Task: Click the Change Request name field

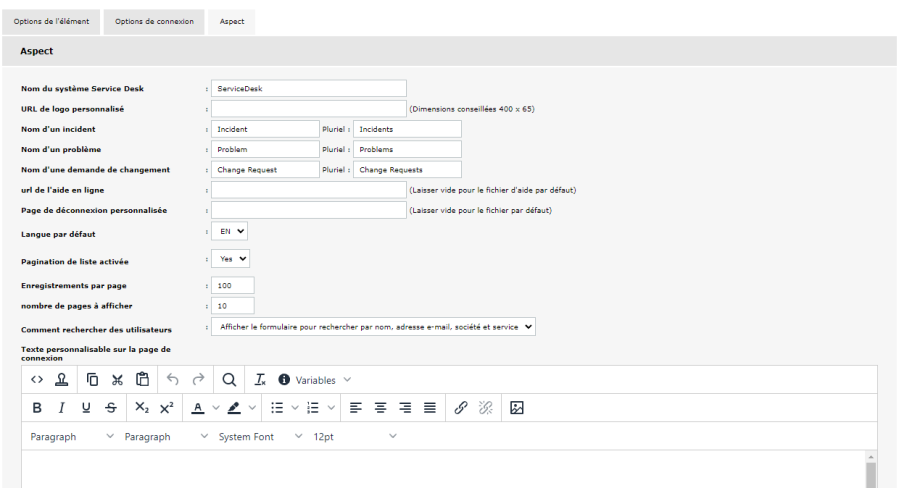Action: 265,170
